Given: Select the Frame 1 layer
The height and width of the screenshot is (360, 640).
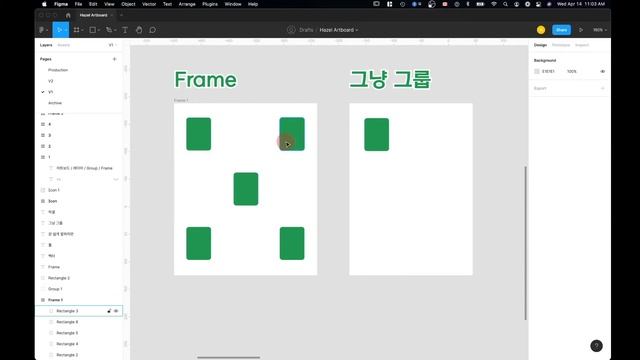Looking at the screenshot, I should click(x=56, y=300).
